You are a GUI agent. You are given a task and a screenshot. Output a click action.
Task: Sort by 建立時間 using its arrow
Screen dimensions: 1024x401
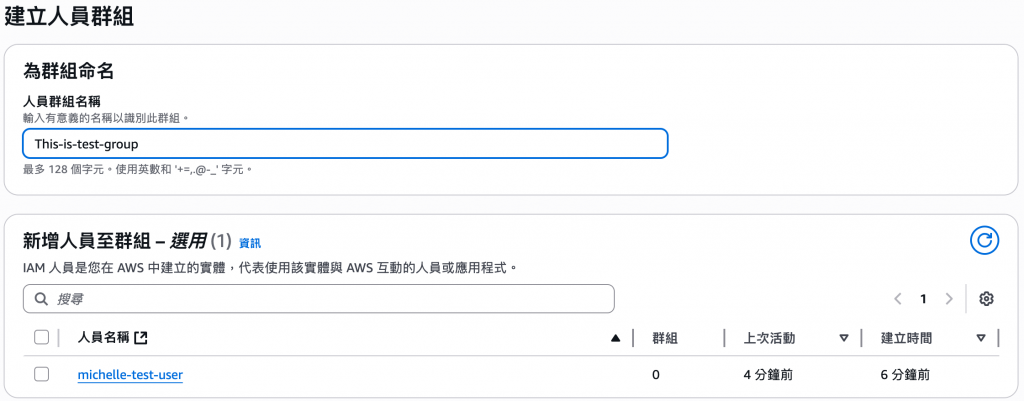coord(980,338)
